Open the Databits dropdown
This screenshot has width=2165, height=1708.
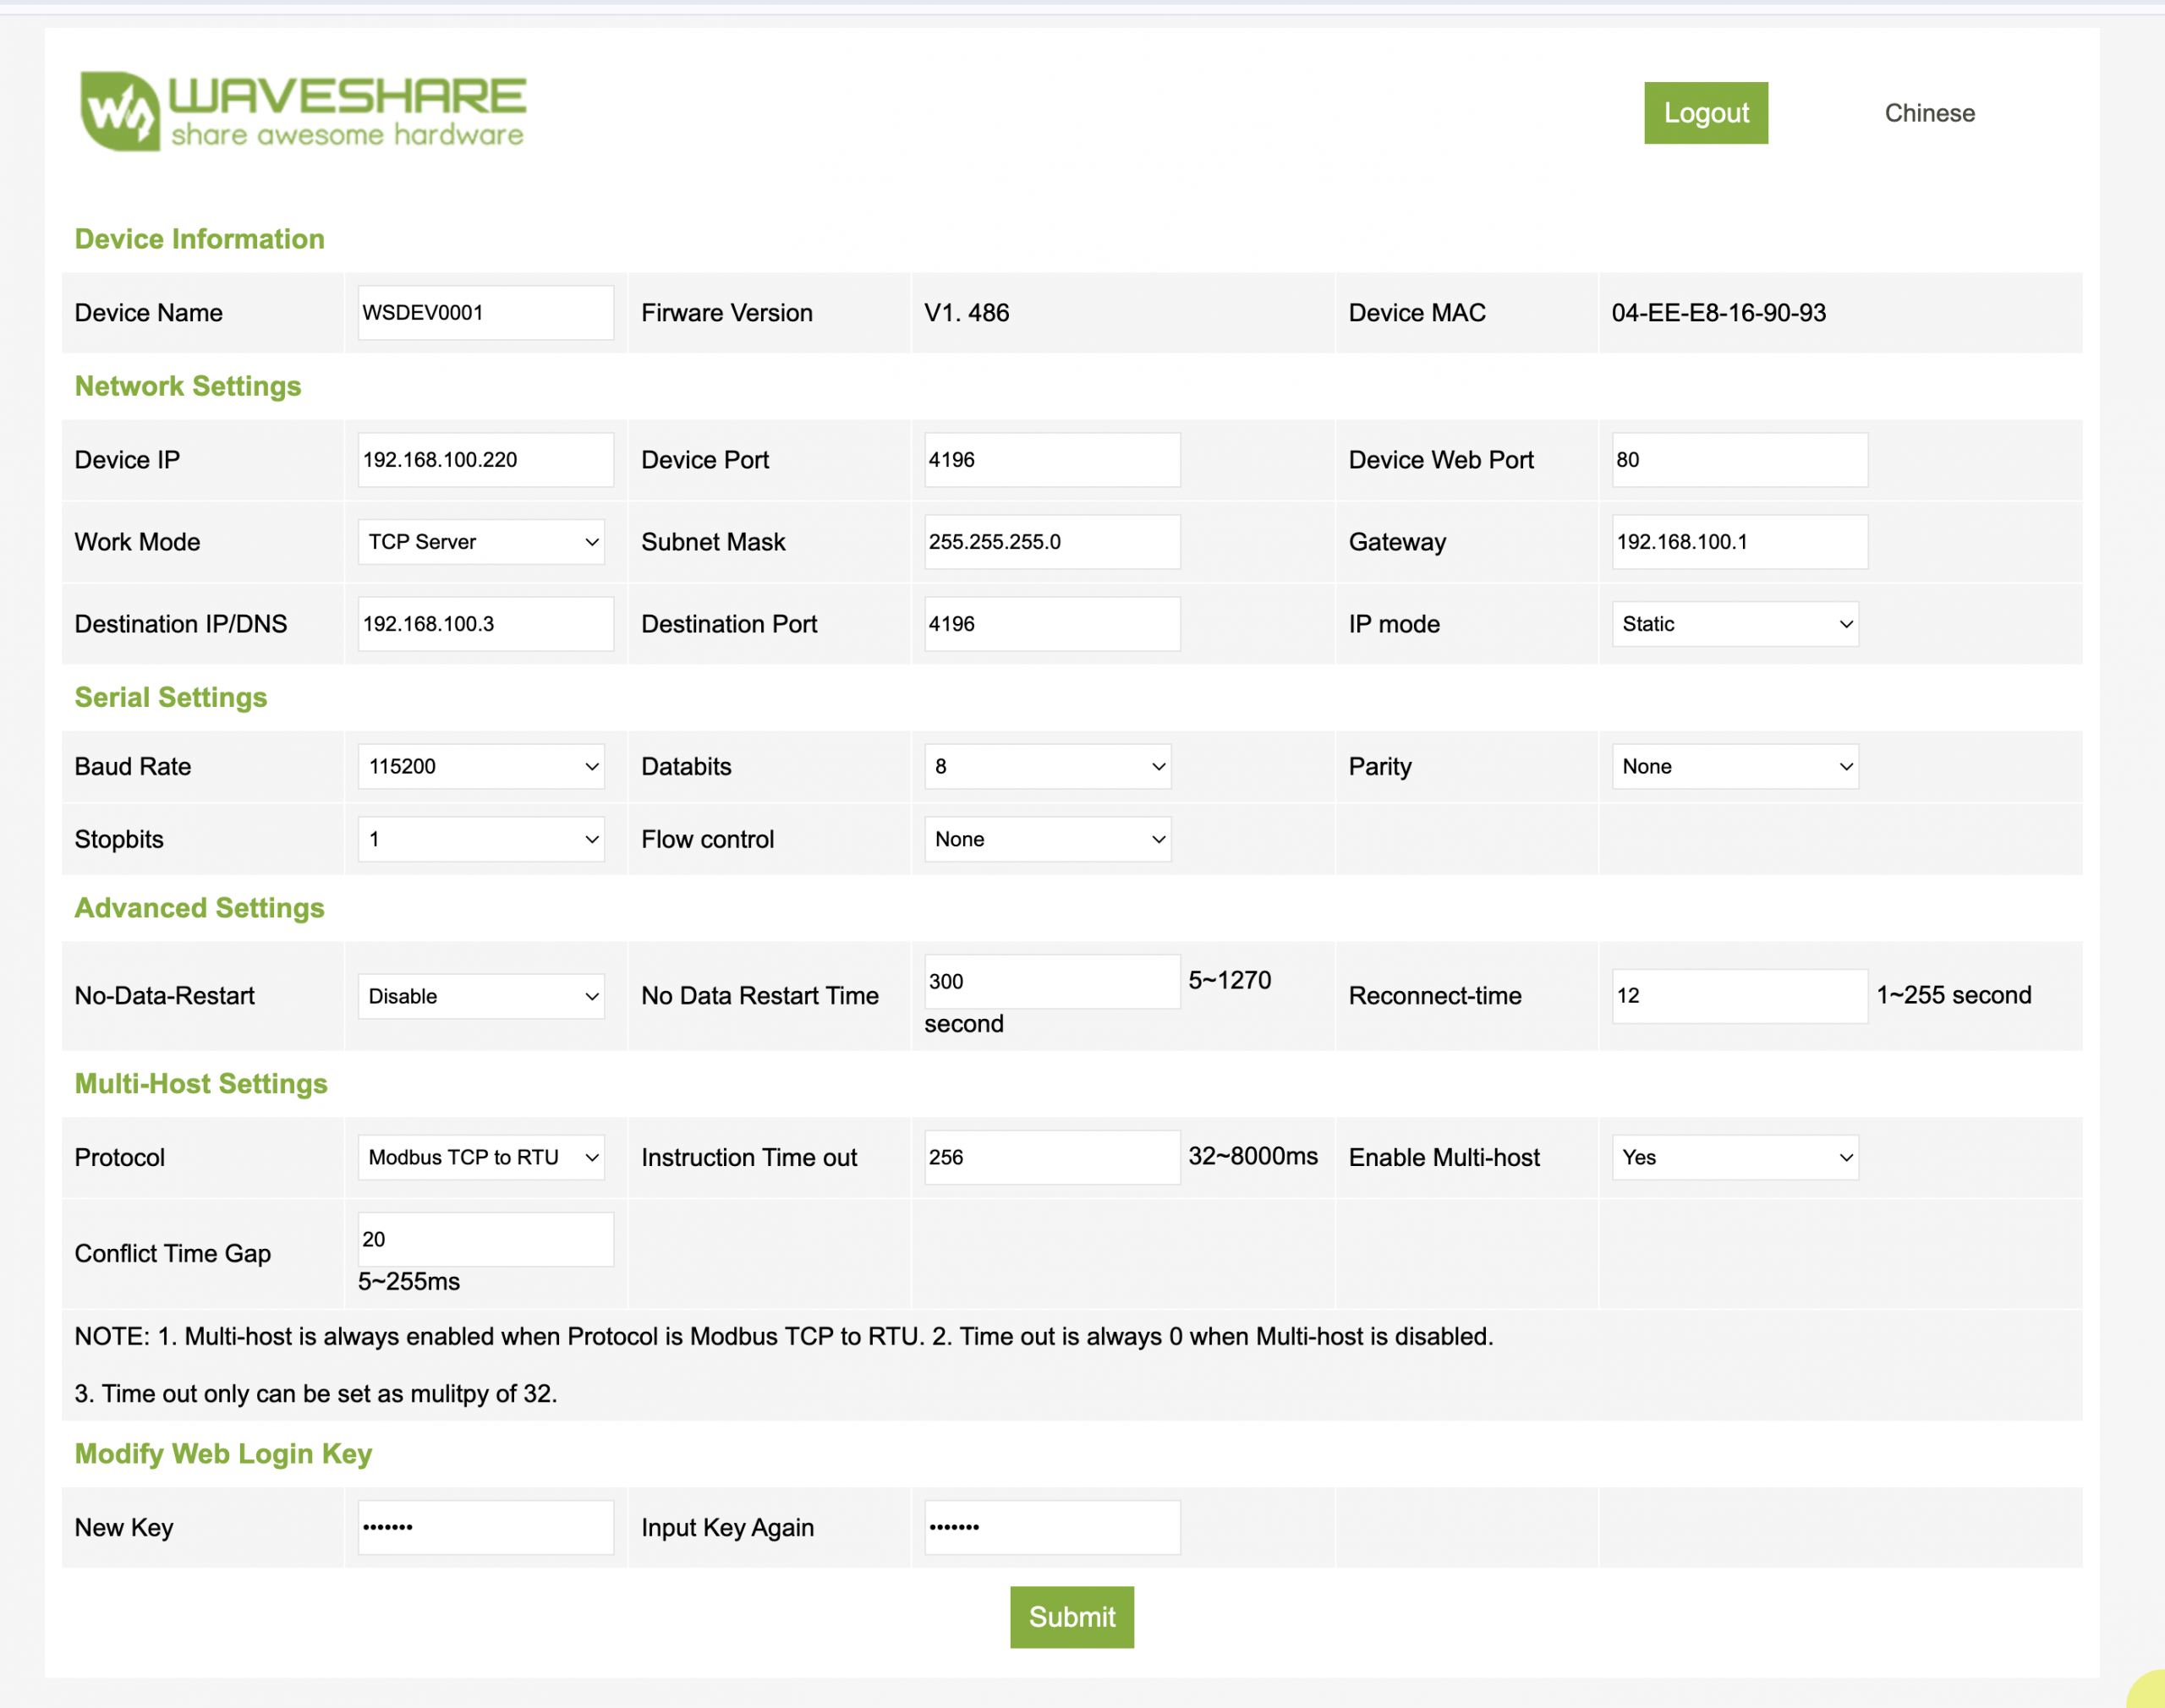1047,766
